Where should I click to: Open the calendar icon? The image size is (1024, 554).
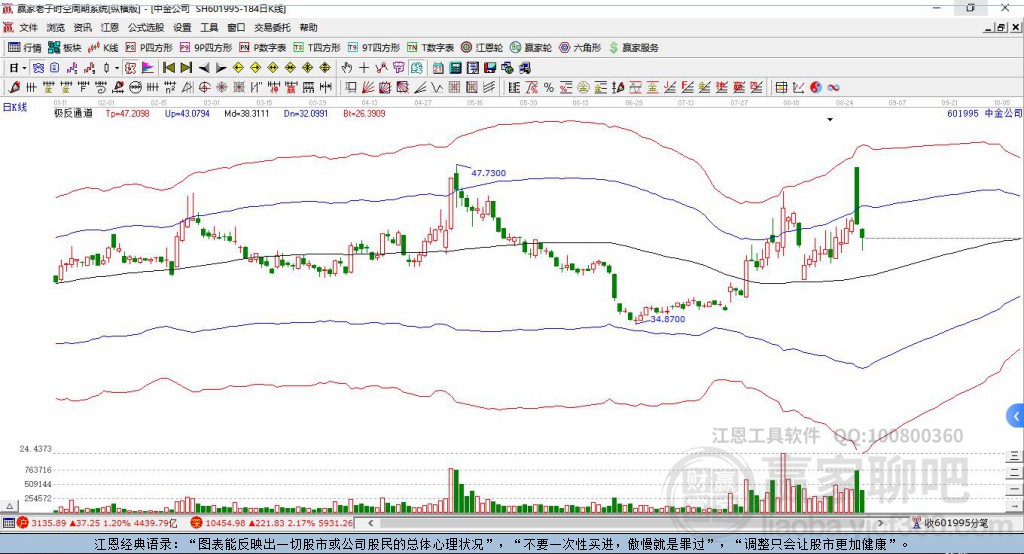coord(438,68)
